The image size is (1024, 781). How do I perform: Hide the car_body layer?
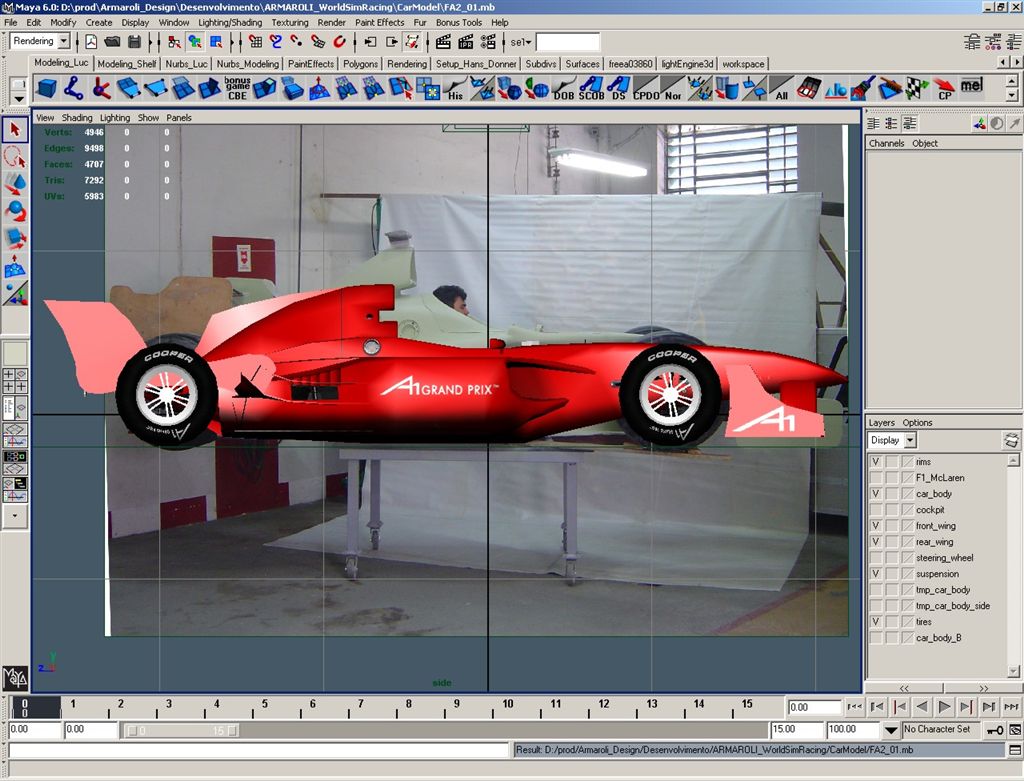coord(876,494)
